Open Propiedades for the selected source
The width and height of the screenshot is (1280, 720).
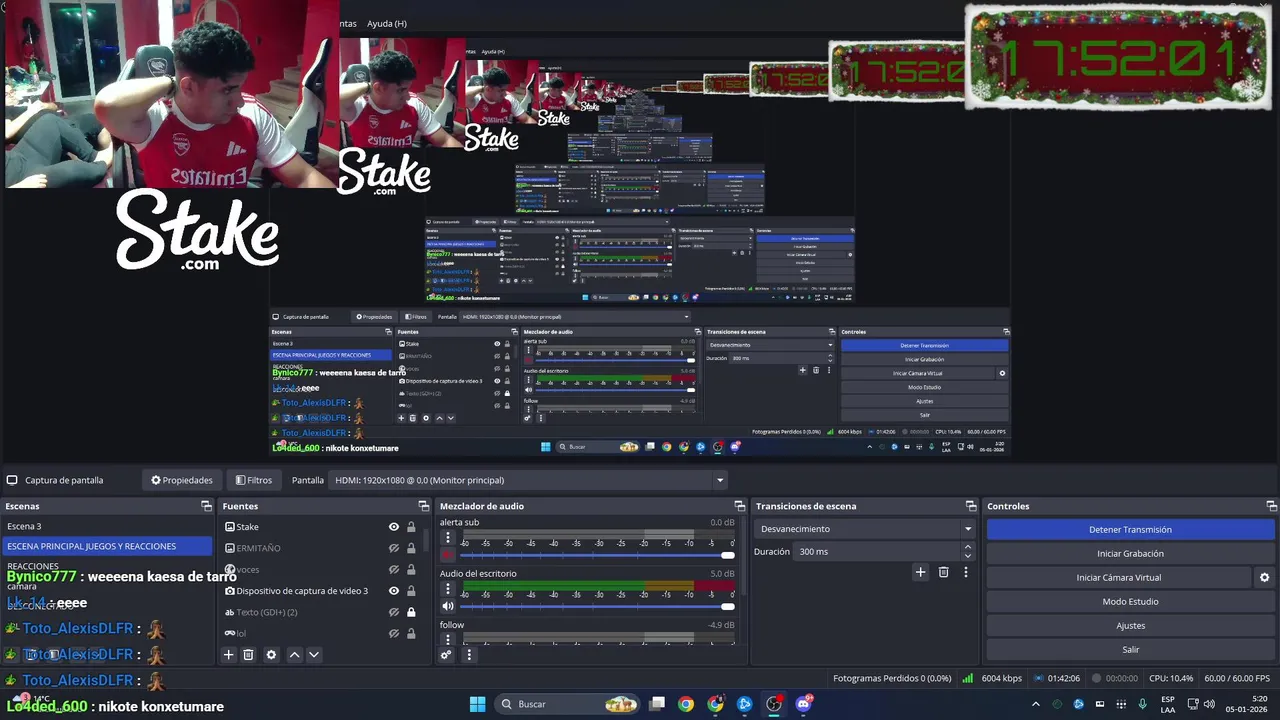[182, 480]
